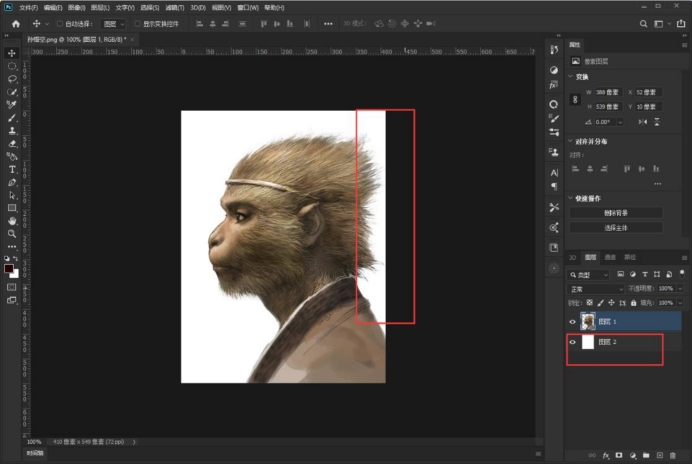Flip vertical in the Properties transform section
The image size is (692, 464).
657,122
